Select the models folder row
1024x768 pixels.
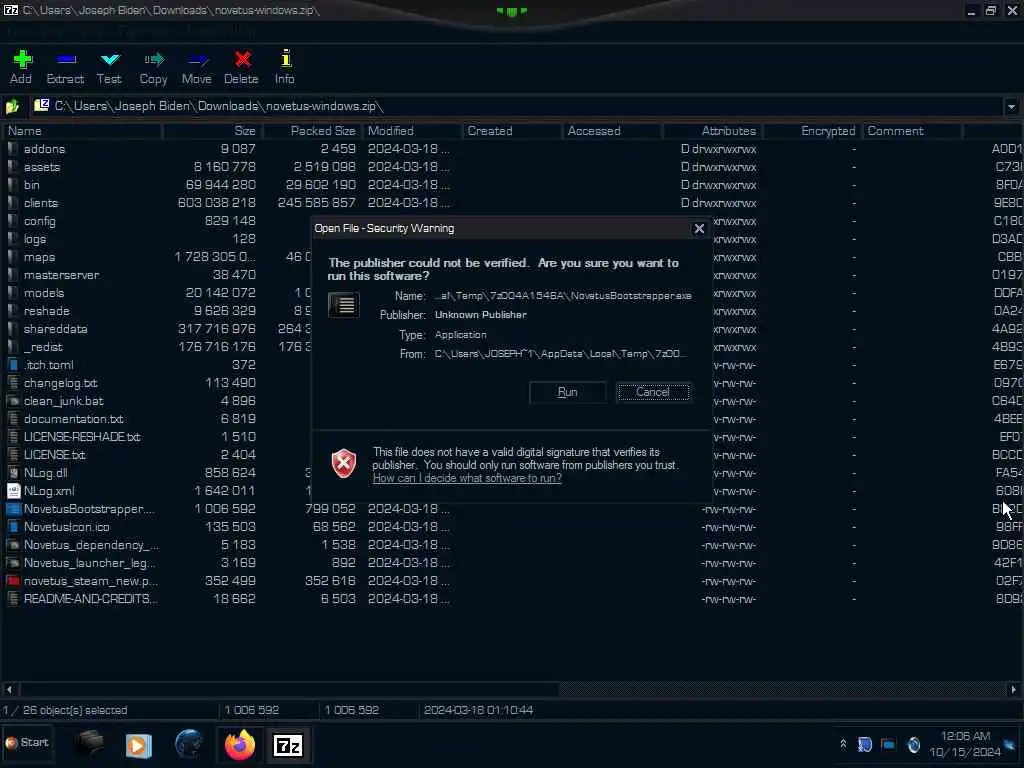click(44, 293)
